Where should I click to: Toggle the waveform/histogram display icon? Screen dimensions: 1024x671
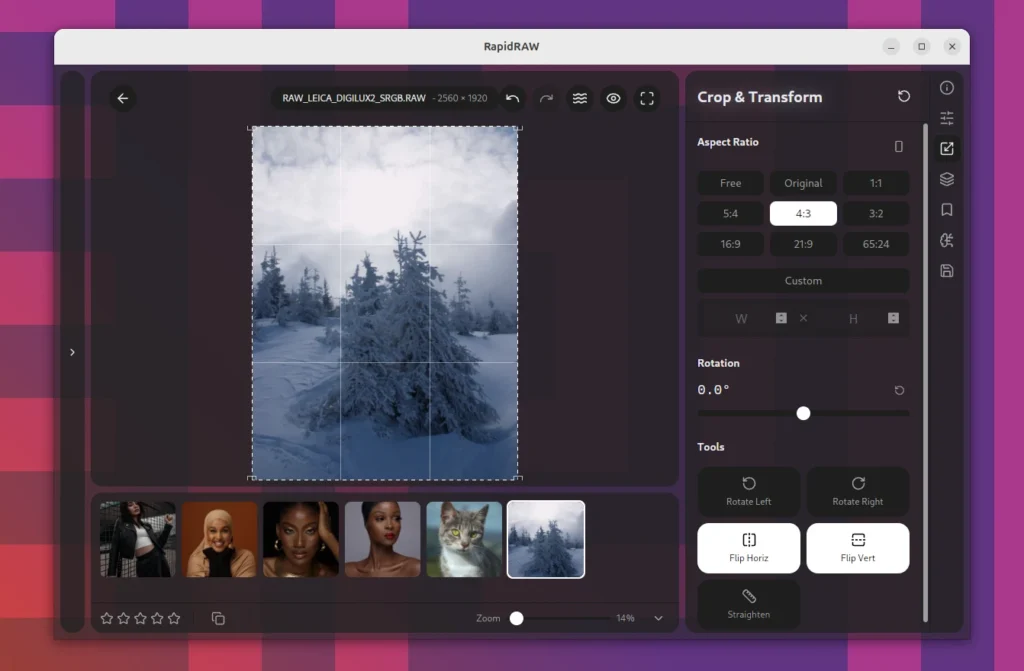[x=579, y=99]
